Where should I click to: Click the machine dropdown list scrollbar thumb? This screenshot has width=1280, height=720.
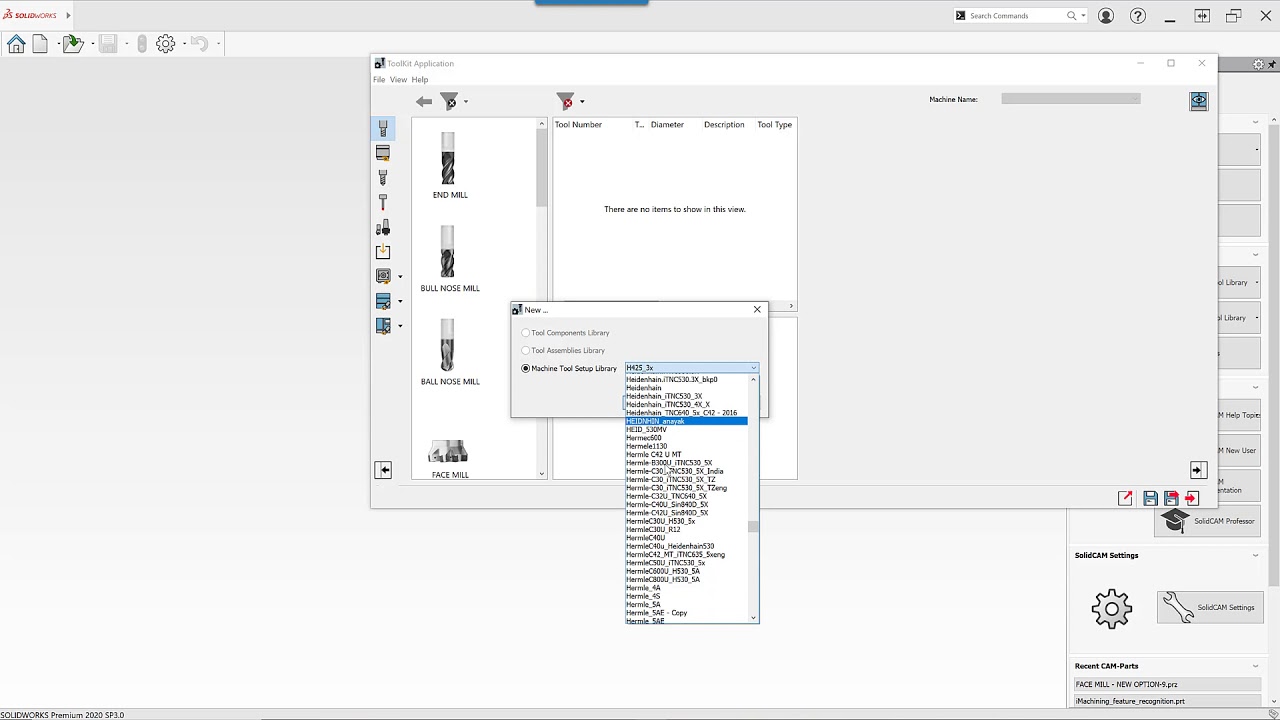point(754,526)
